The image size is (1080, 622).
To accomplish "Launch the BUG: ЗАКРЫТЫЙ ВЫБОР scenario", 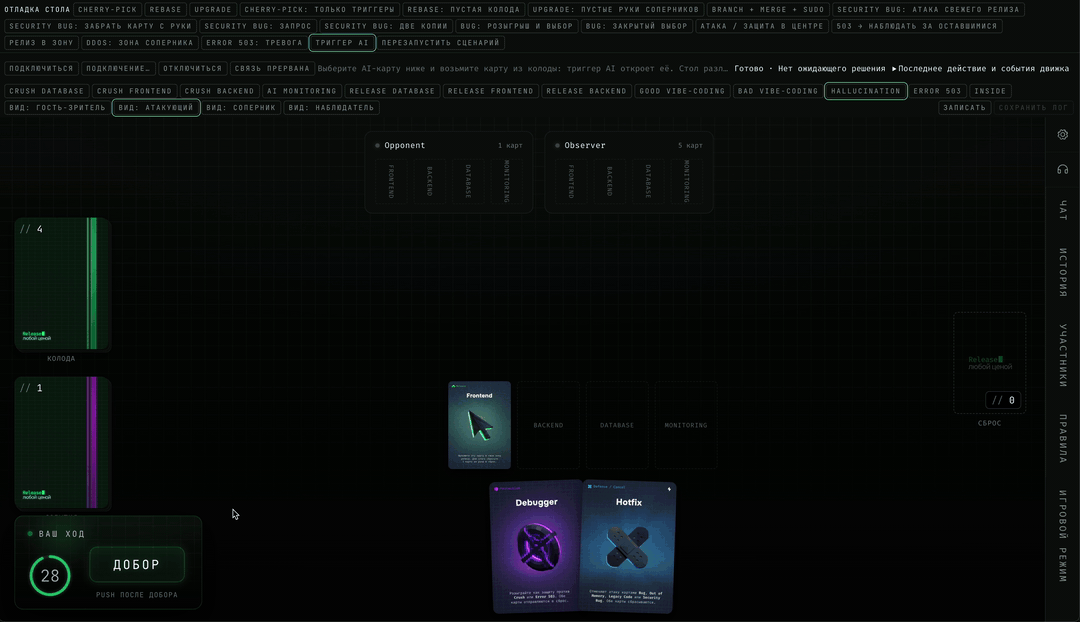I will [636, 26].
